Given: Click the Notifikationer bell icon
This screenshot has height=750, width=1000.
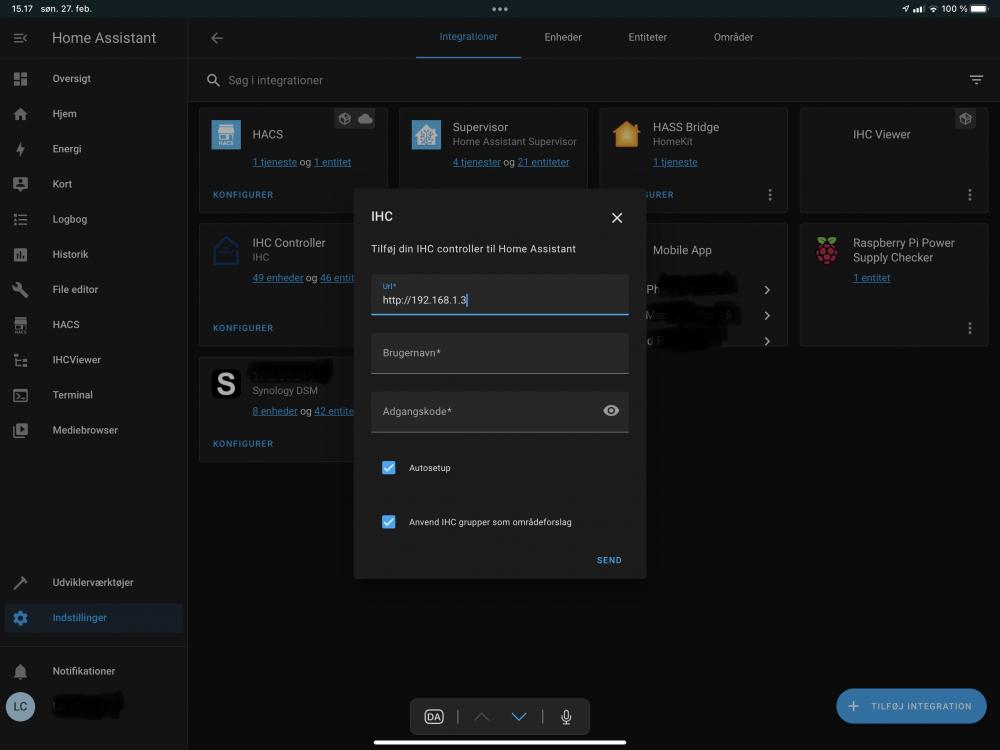Looking at the screenshot, I should 20,671.
